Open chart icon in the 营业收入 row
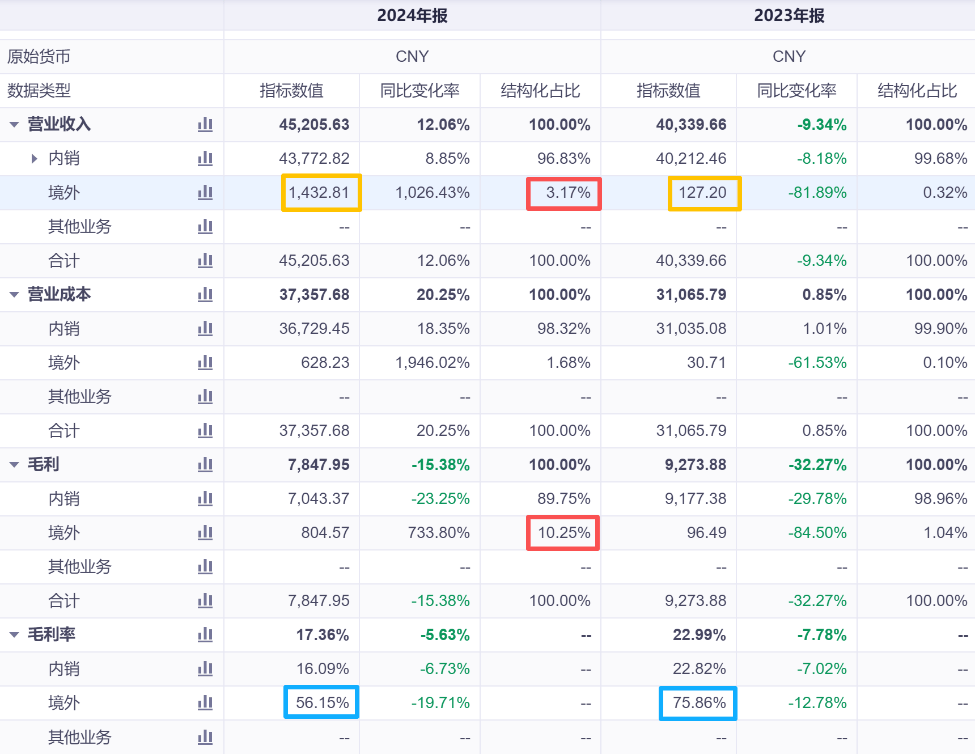Screen dimensions: 975x754 pyautogui.click(x=205, y=124)
